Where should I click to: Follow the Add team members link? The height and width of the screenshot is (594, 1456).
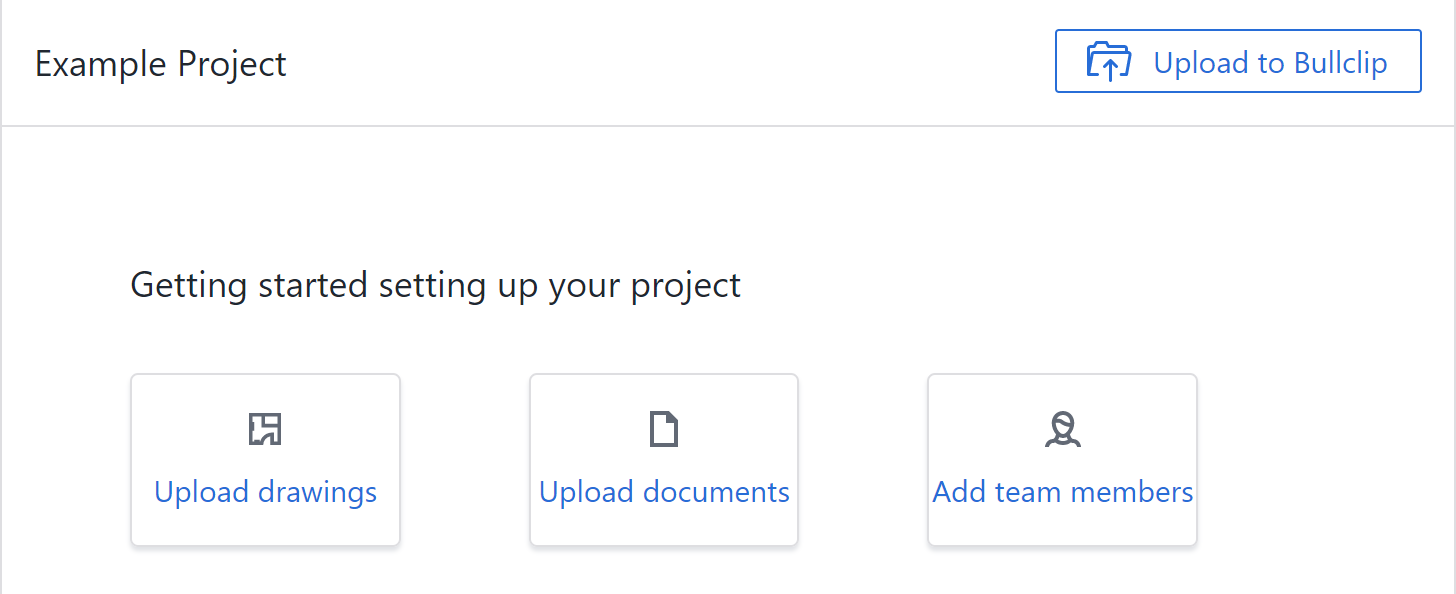point(1062,492)
